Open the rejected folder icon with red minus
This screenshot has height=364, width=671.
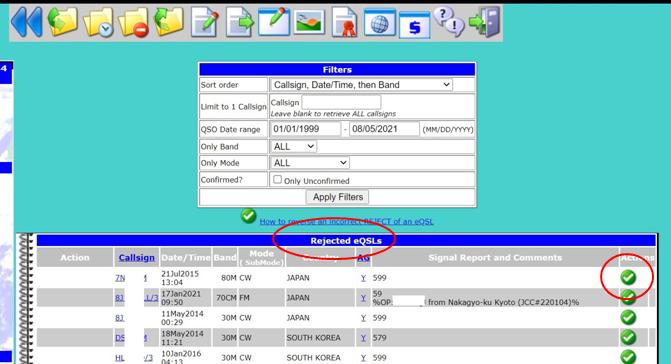point(134,22)
